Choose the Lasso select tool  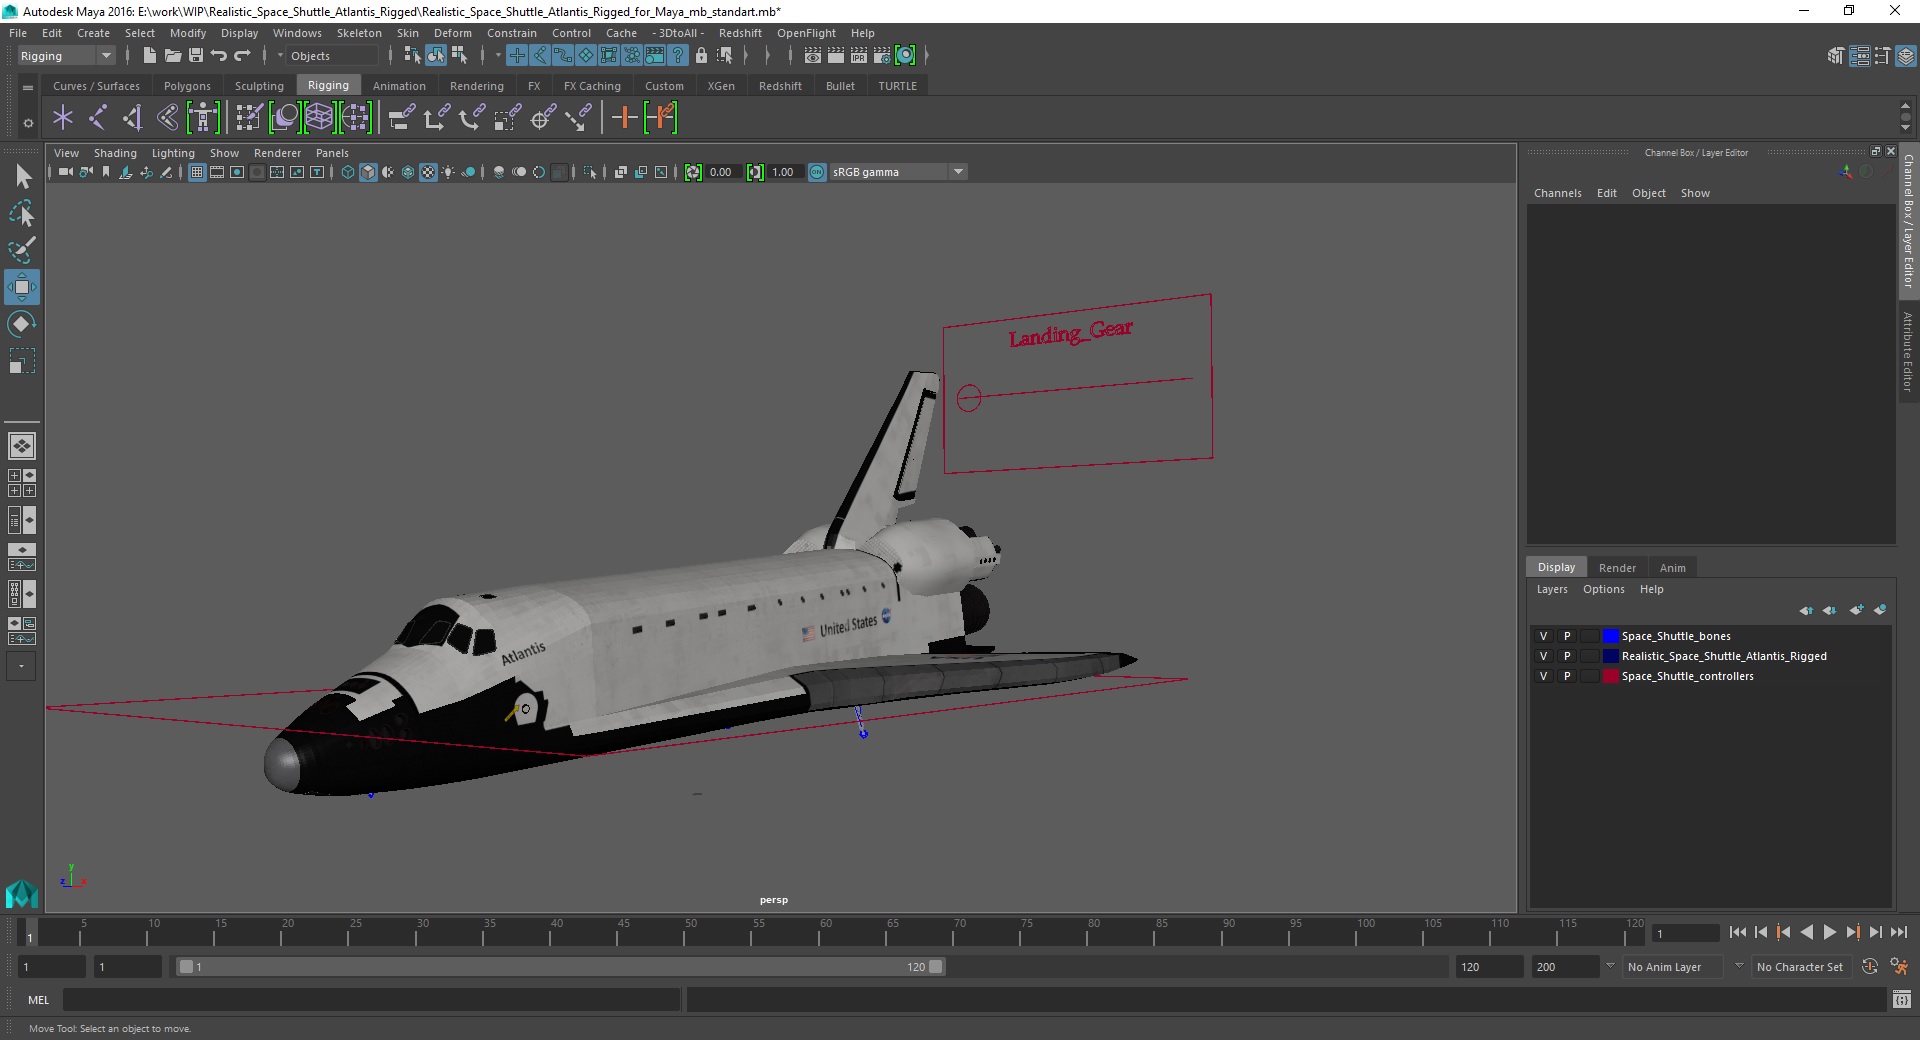[x=22, y=213]
